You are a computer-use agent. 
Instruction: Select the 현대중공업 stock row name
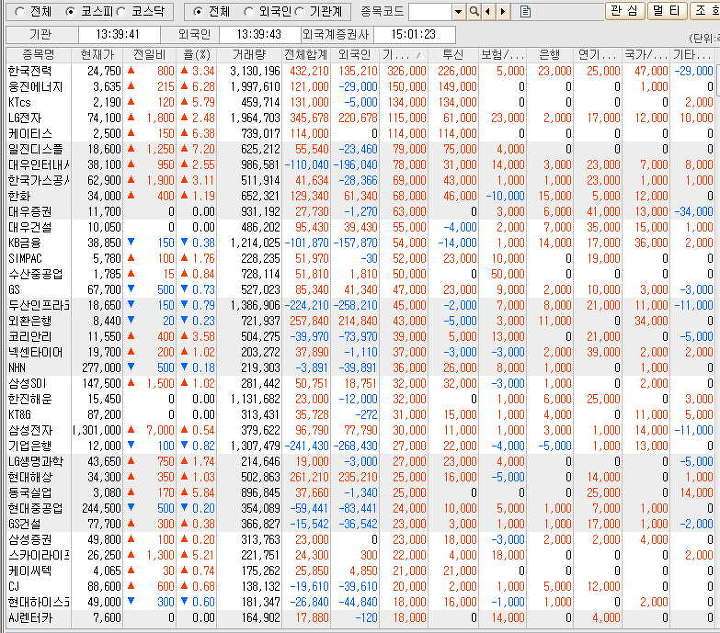pos(35,508)
